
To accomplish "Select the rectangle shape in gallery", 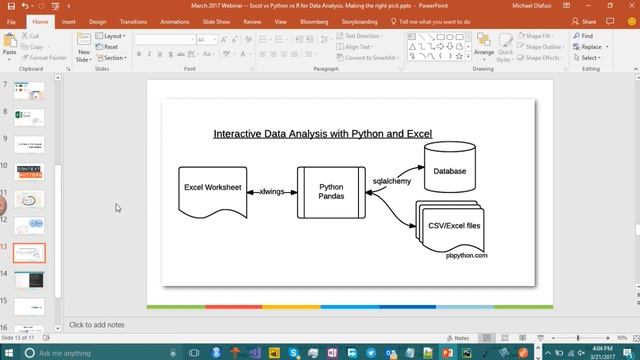I will [440, 37].
